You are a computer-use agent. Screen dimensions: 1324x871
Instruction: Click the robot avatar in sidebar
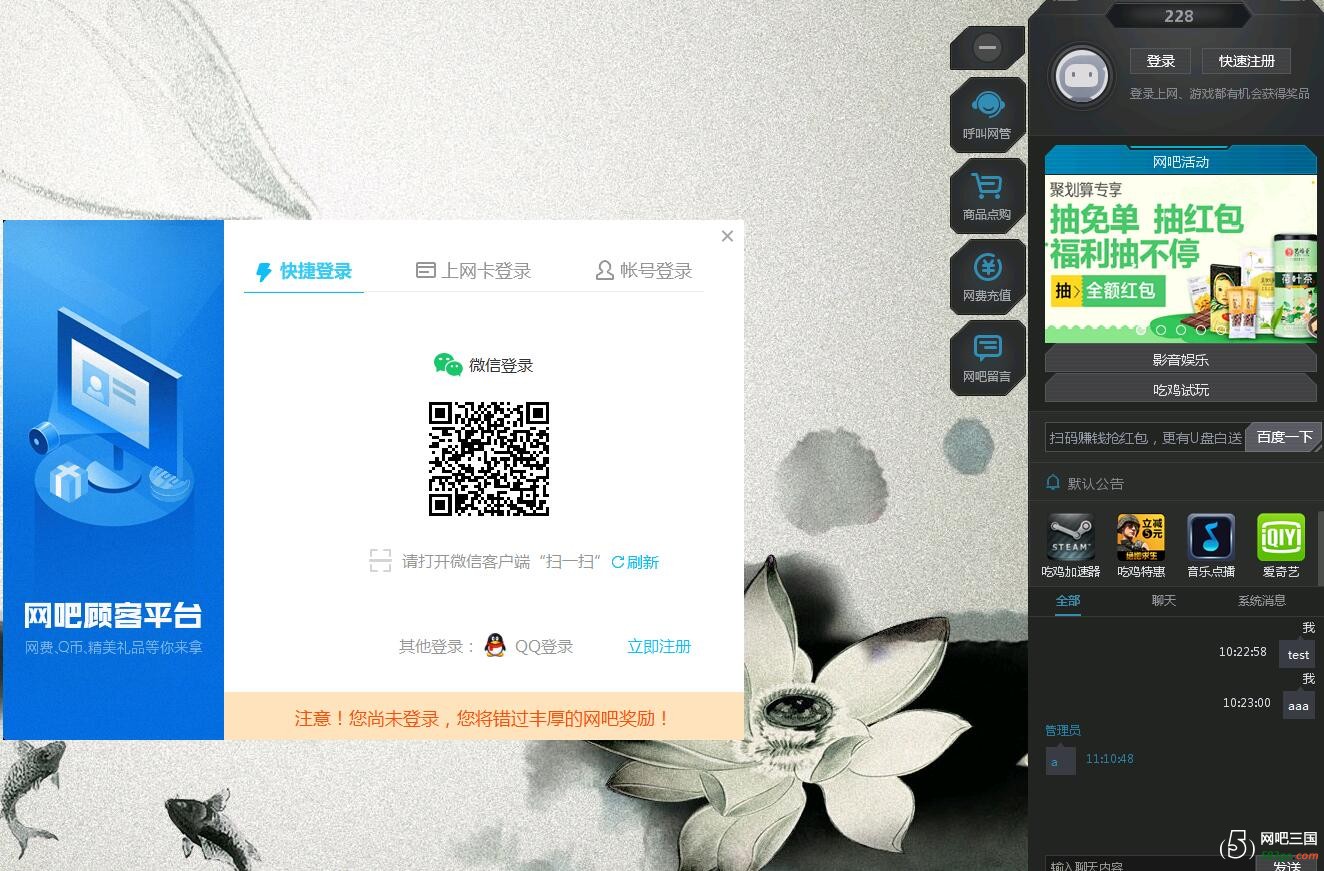(x=1080, y=76)
